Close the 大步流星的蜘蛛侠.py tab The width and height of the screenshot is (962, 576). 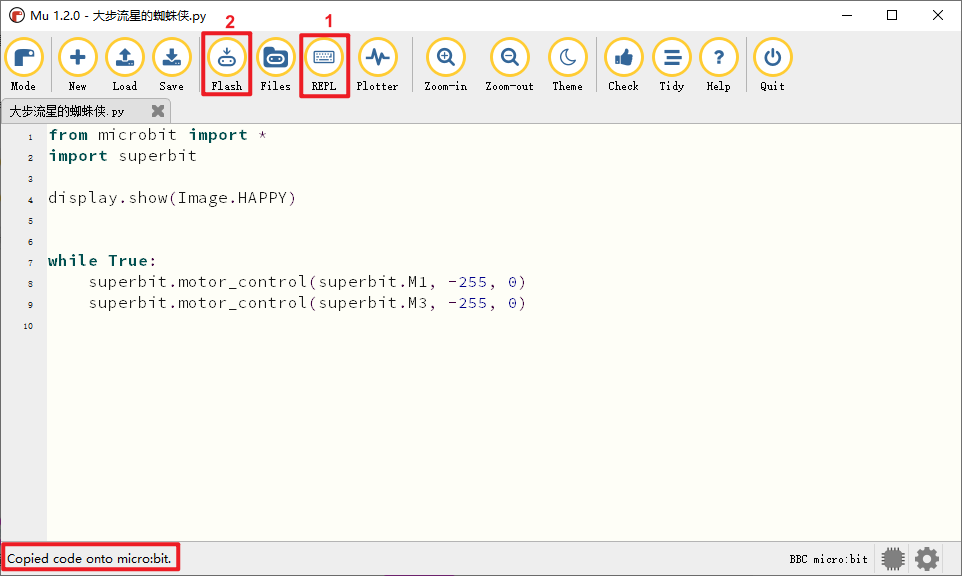pos(158,111)
